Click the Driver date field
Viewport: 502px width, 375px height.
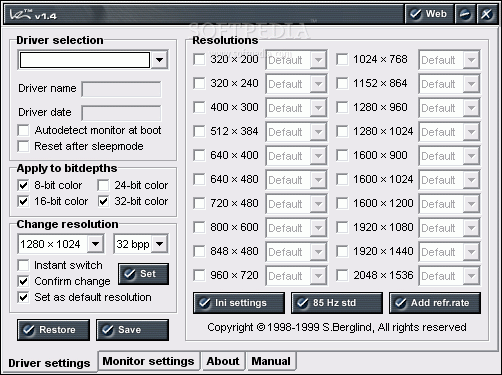pos(121,113)
